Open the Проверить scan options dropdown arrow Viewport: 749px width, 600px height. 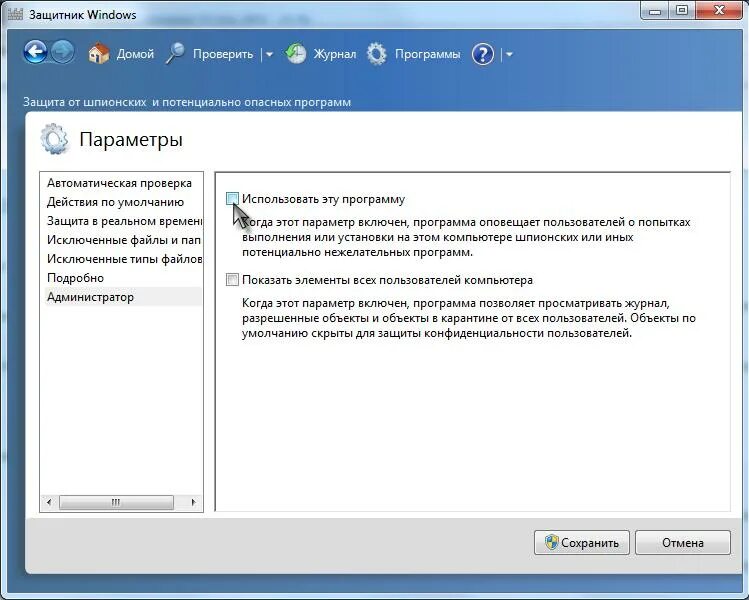click(269, 54)
